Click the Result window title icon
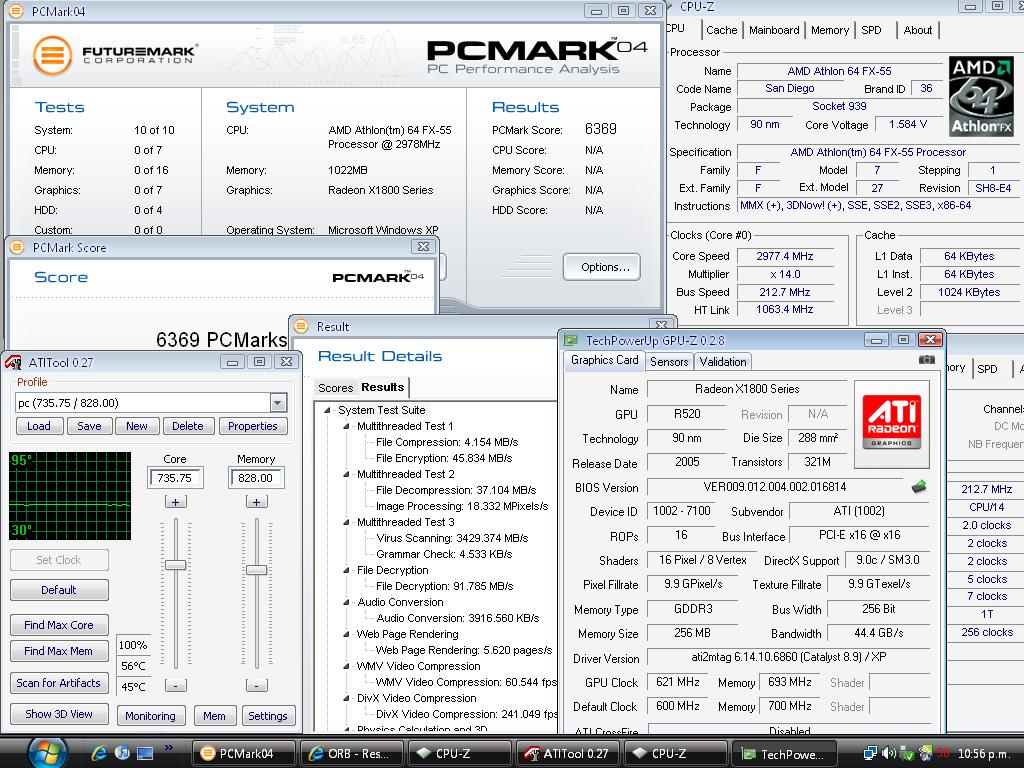 [301, 326]
